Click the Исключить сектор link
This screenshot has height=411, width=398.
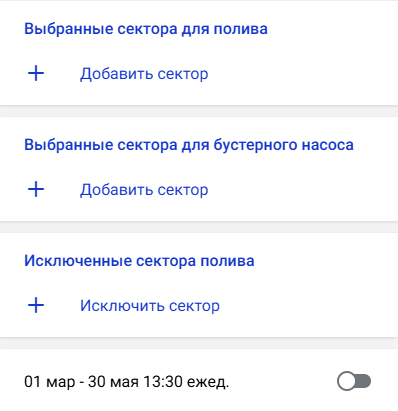(150, 306)
